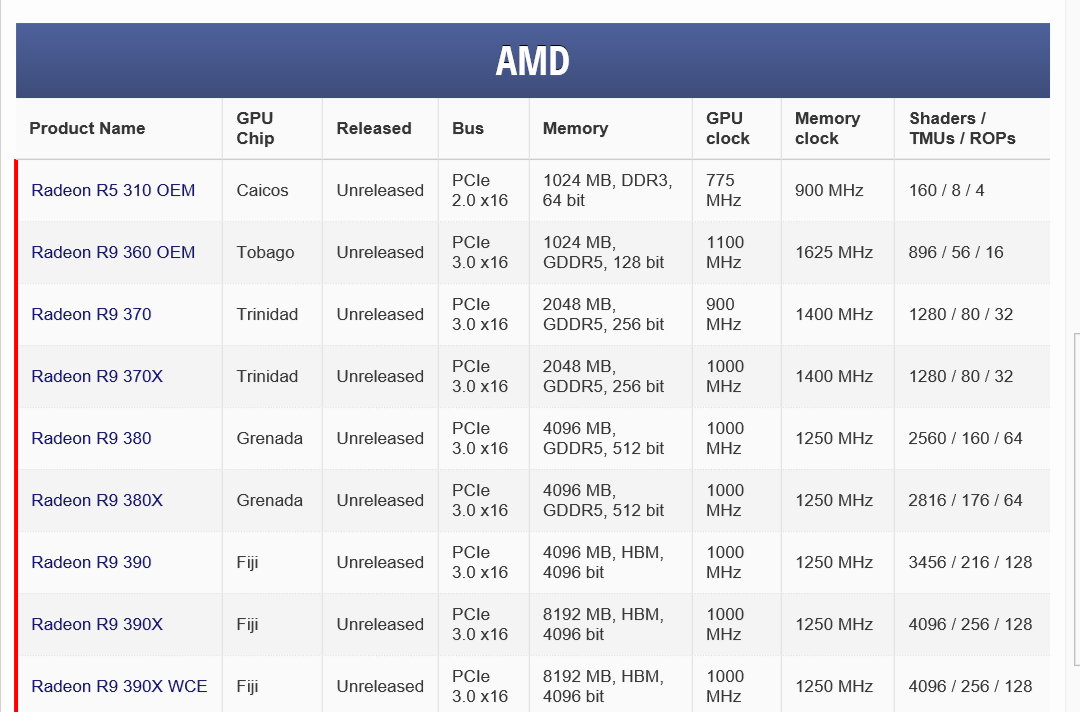Click the Product Name column header
Image resolution: width=1080 pixels, height=712 pixels.
tap(87, 128)
